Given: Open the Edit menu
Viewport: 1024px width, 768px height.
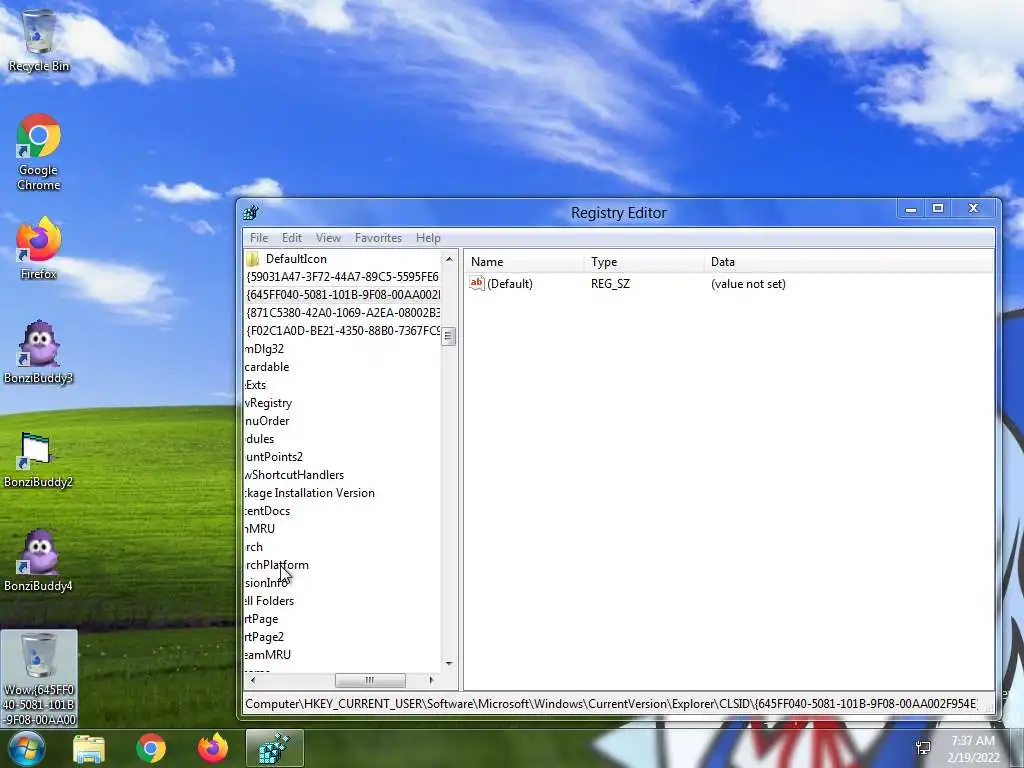Looking at the screenshot, I should tap(292, 238).
